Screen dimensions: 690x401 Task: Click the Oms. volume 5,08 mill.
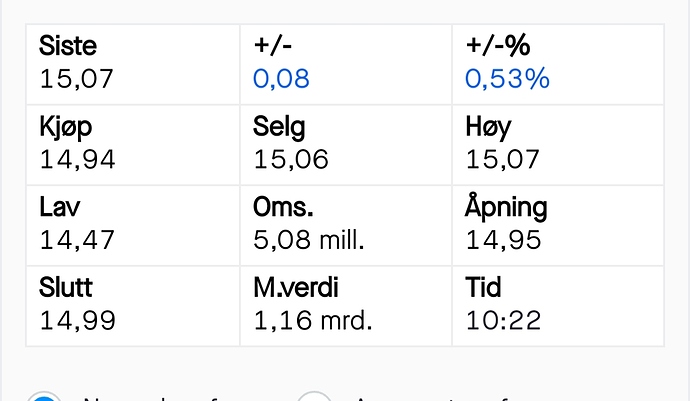pos(308,240)
